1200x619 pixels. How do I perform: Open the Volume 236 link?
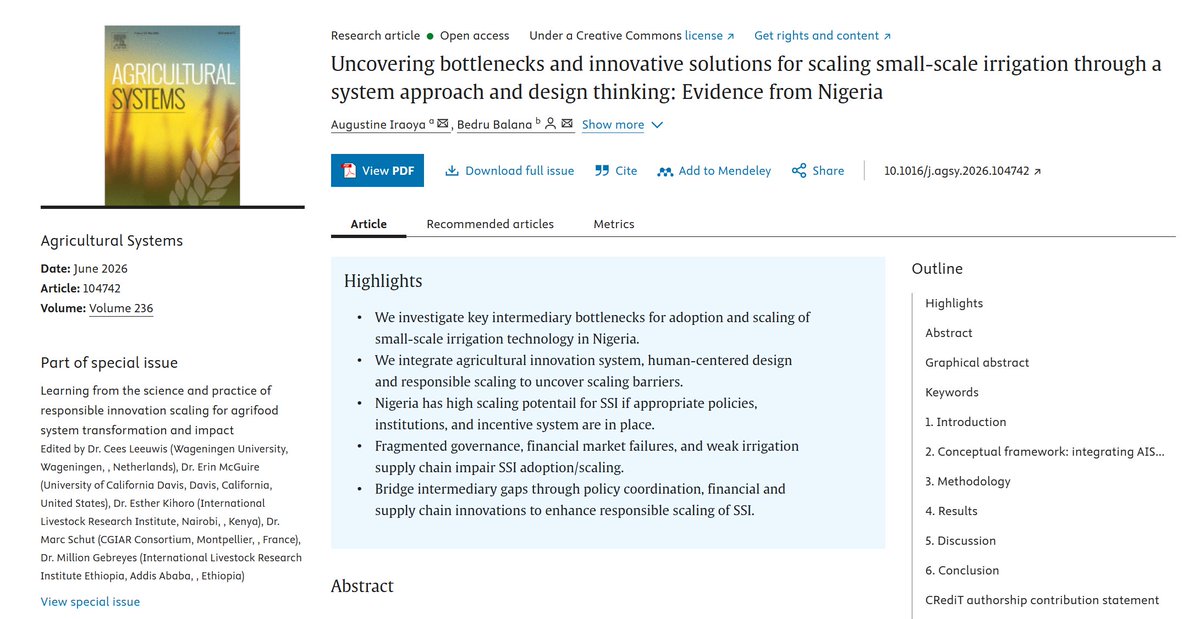point(121,309)
